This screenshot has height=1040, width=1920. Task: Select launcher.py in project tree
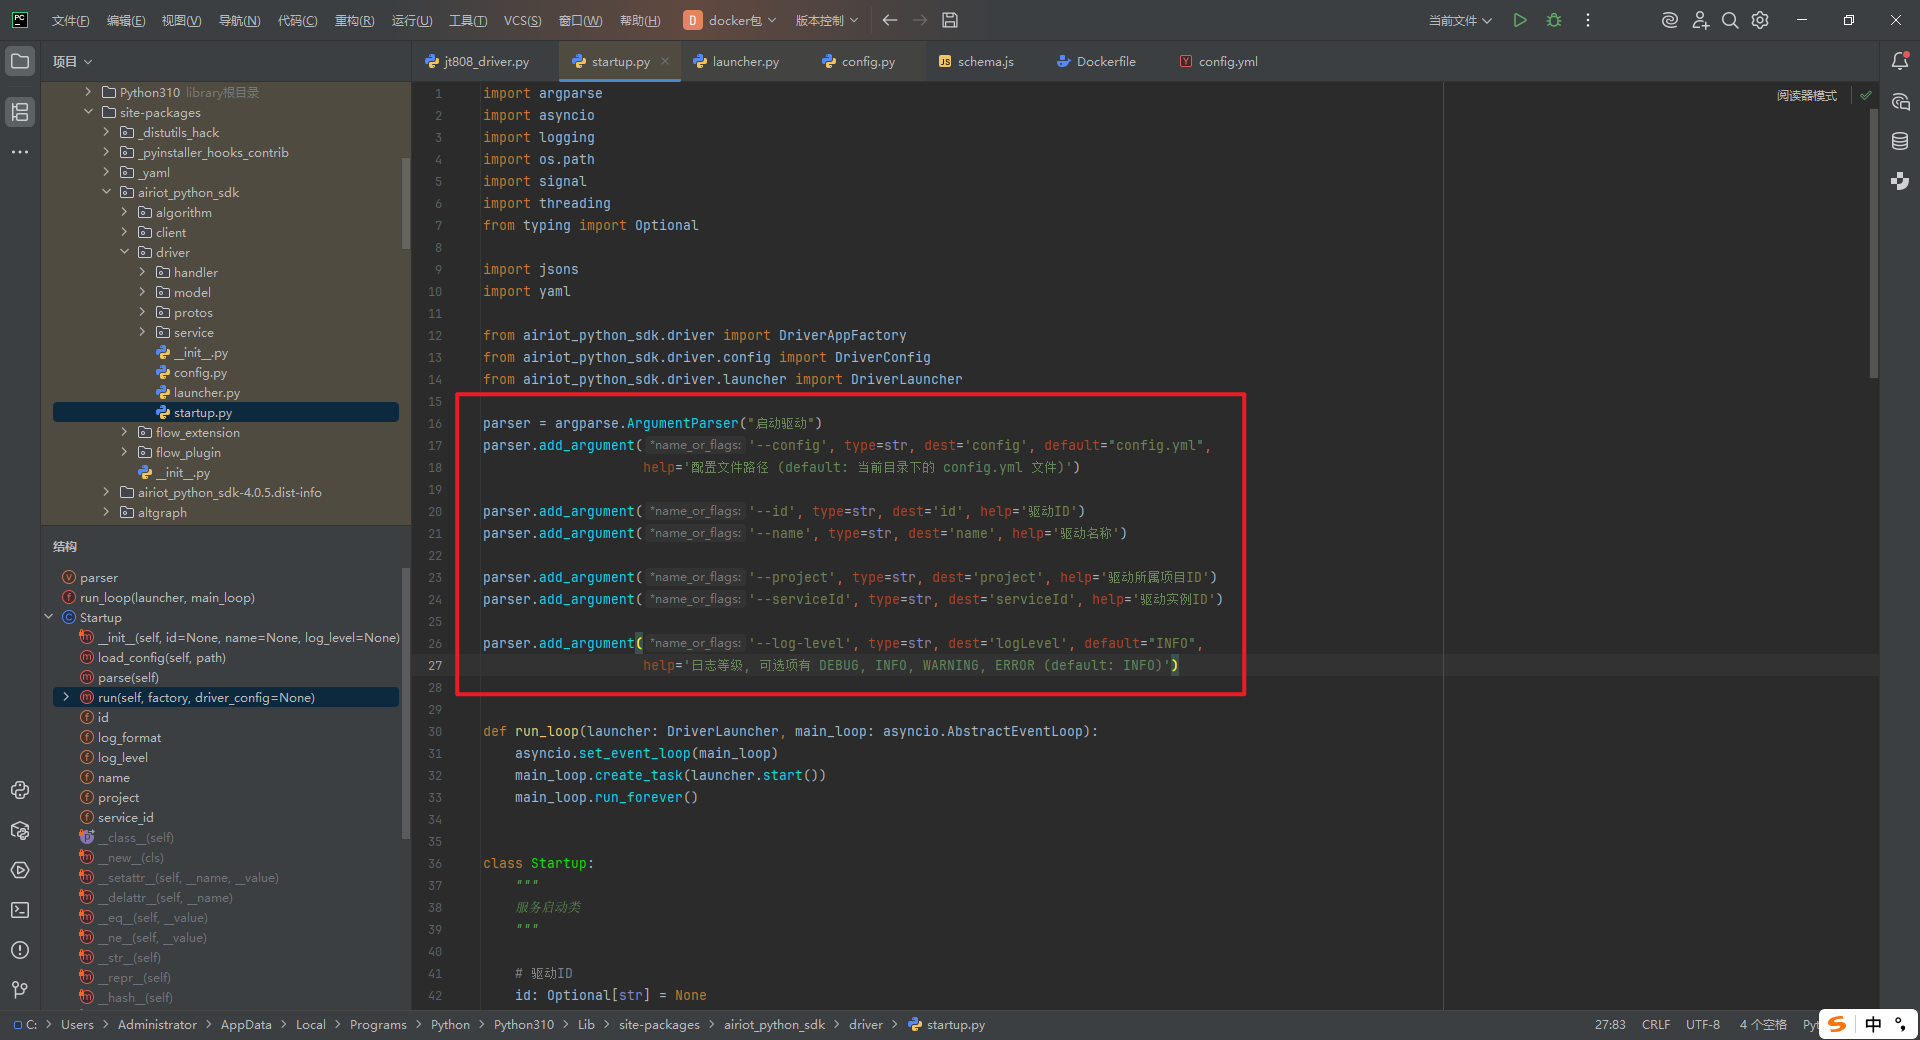tap(207, 392)
